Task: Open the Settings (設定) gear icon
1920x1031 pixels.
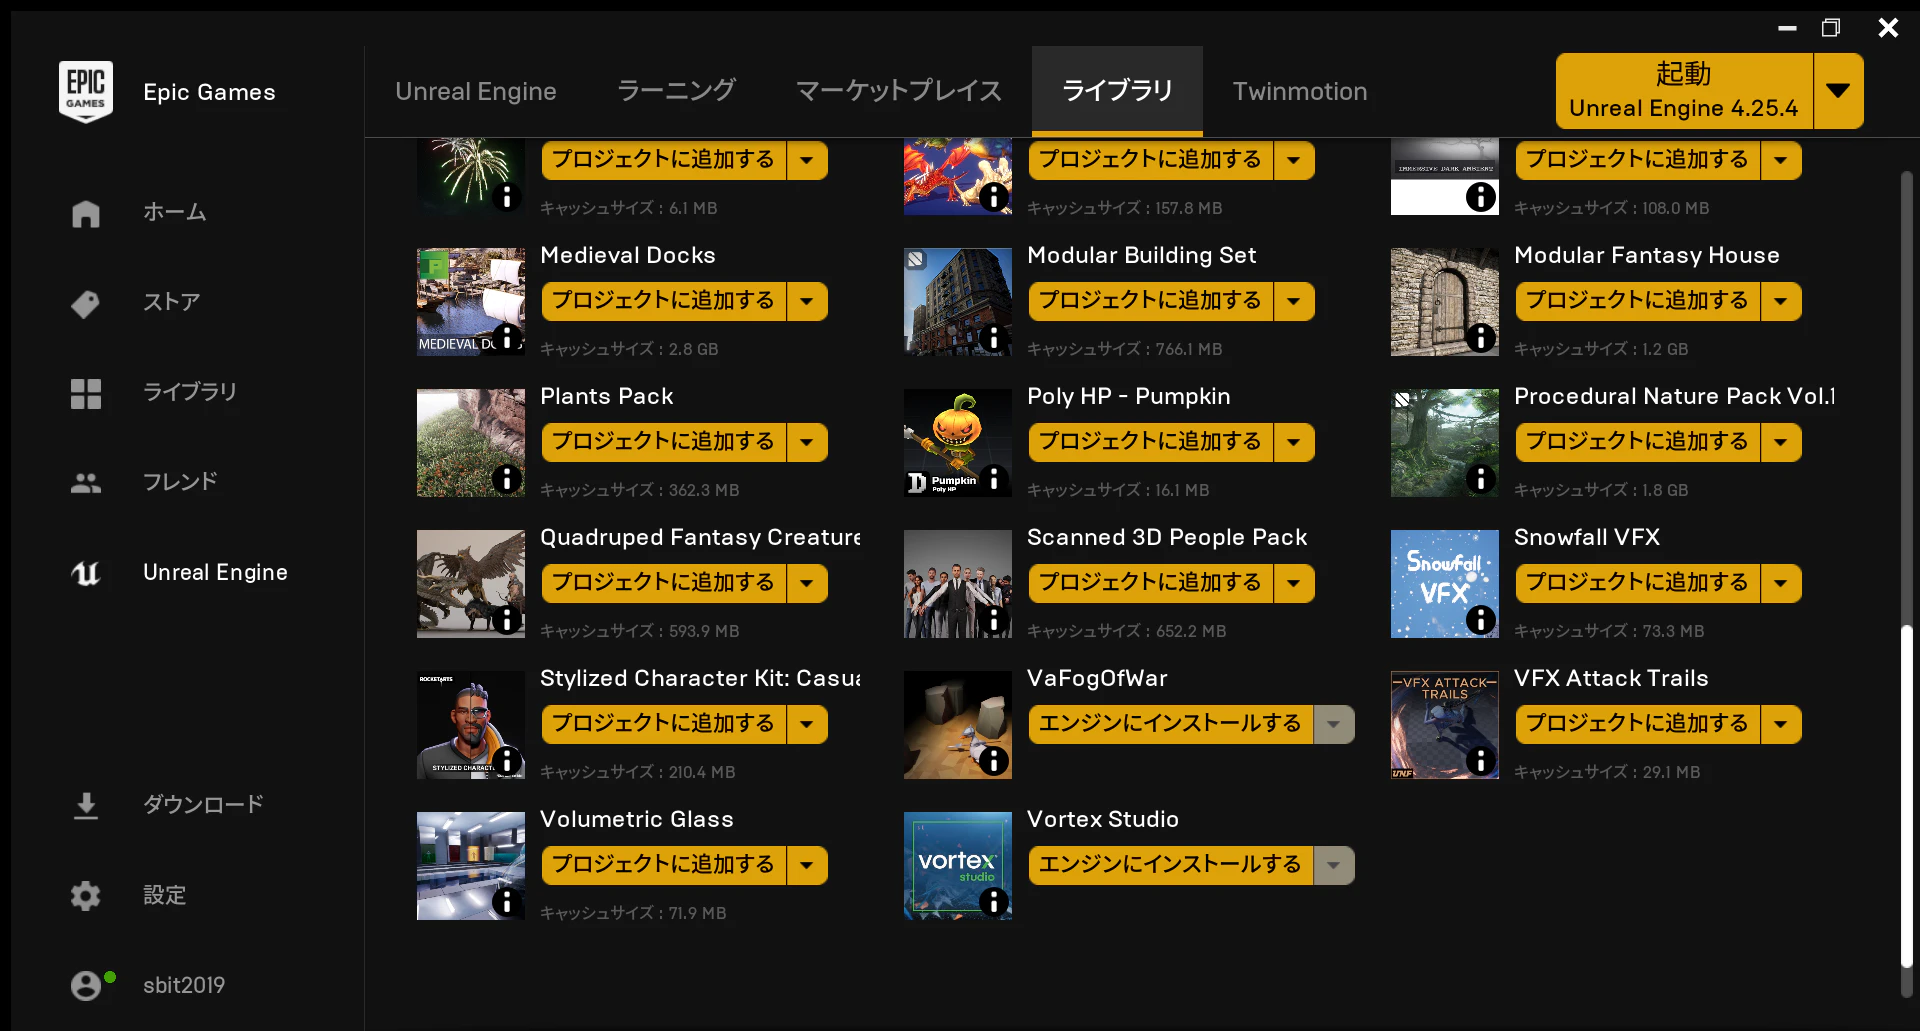Action: [x=86, y=895]
